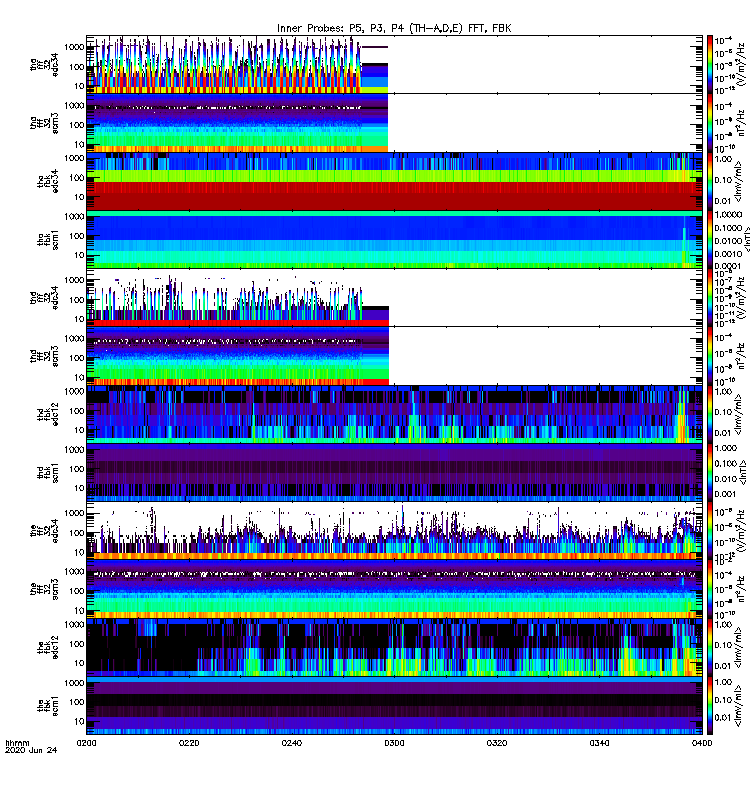Image resolution: width=750 pixels, height=800 pixels.
Task: Click '<|mV/m|>' units beside the fbk edc12 panel
Action: [x=739, y=647]
